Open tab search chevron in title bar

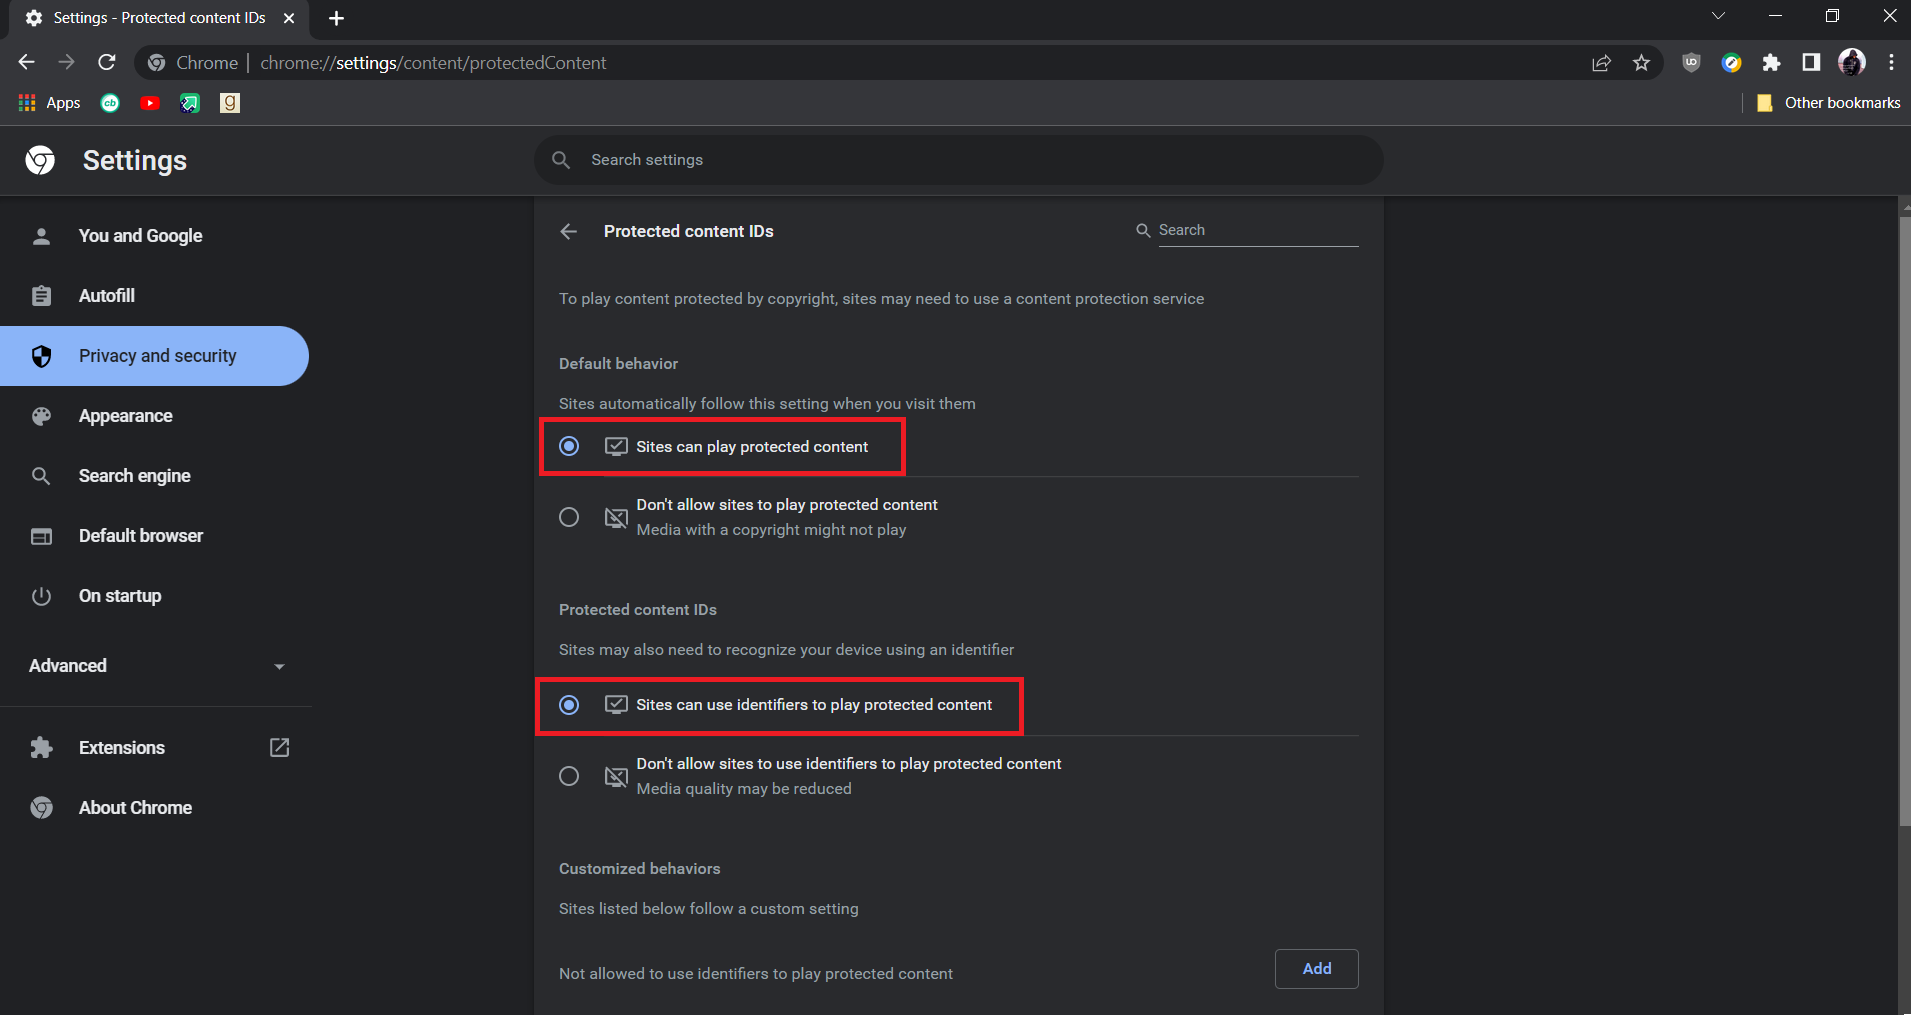(x=1718, y=16)
